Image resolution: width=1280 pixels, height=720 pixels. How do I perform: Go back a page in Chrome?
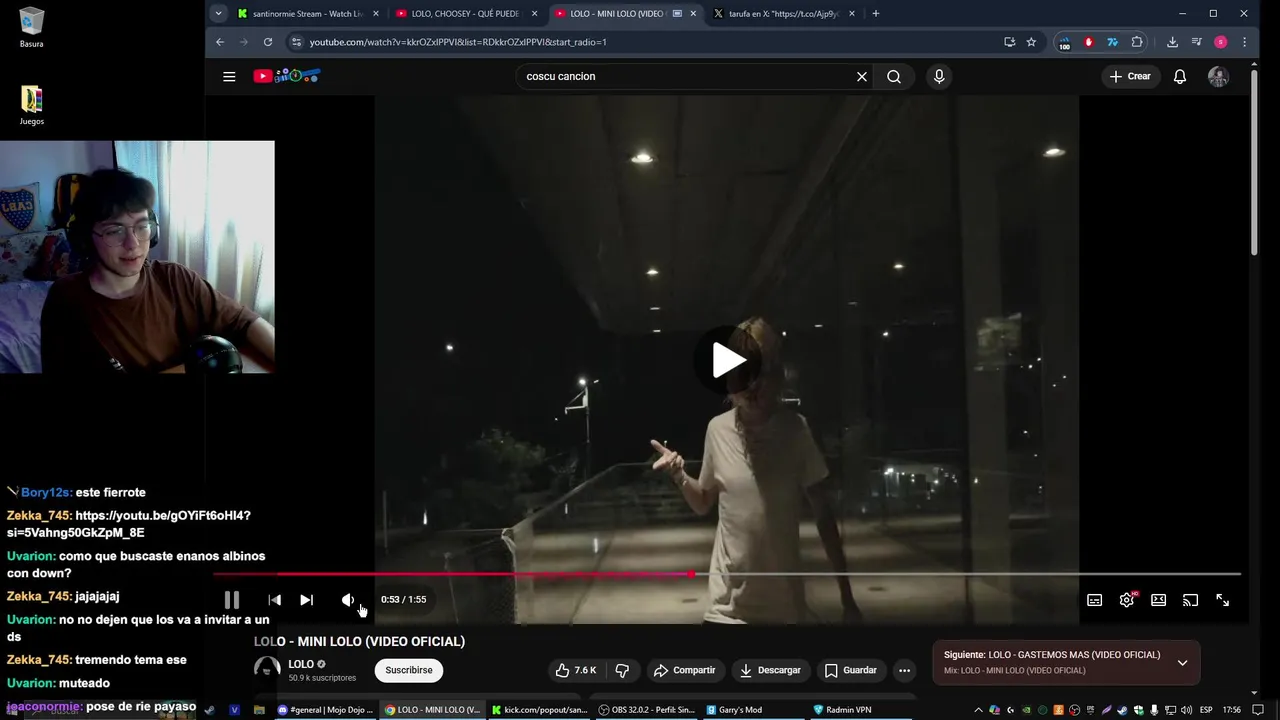click(220, 42)
